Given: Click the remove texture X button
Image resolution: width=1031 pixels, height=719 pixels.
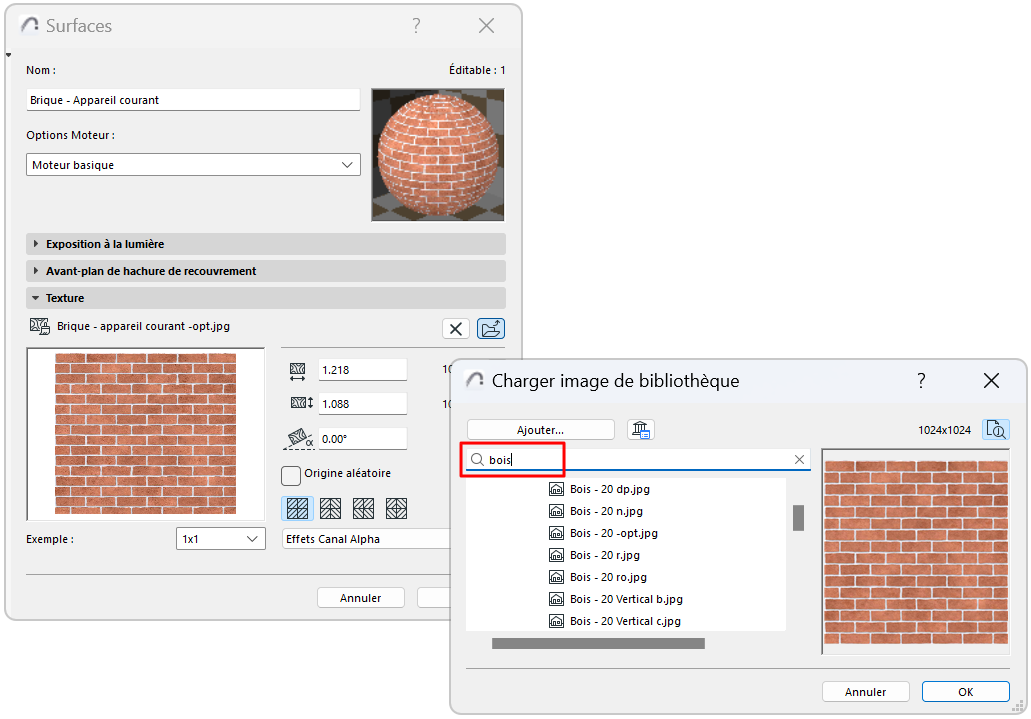Looking at the screenshot, I should point(456,328).
